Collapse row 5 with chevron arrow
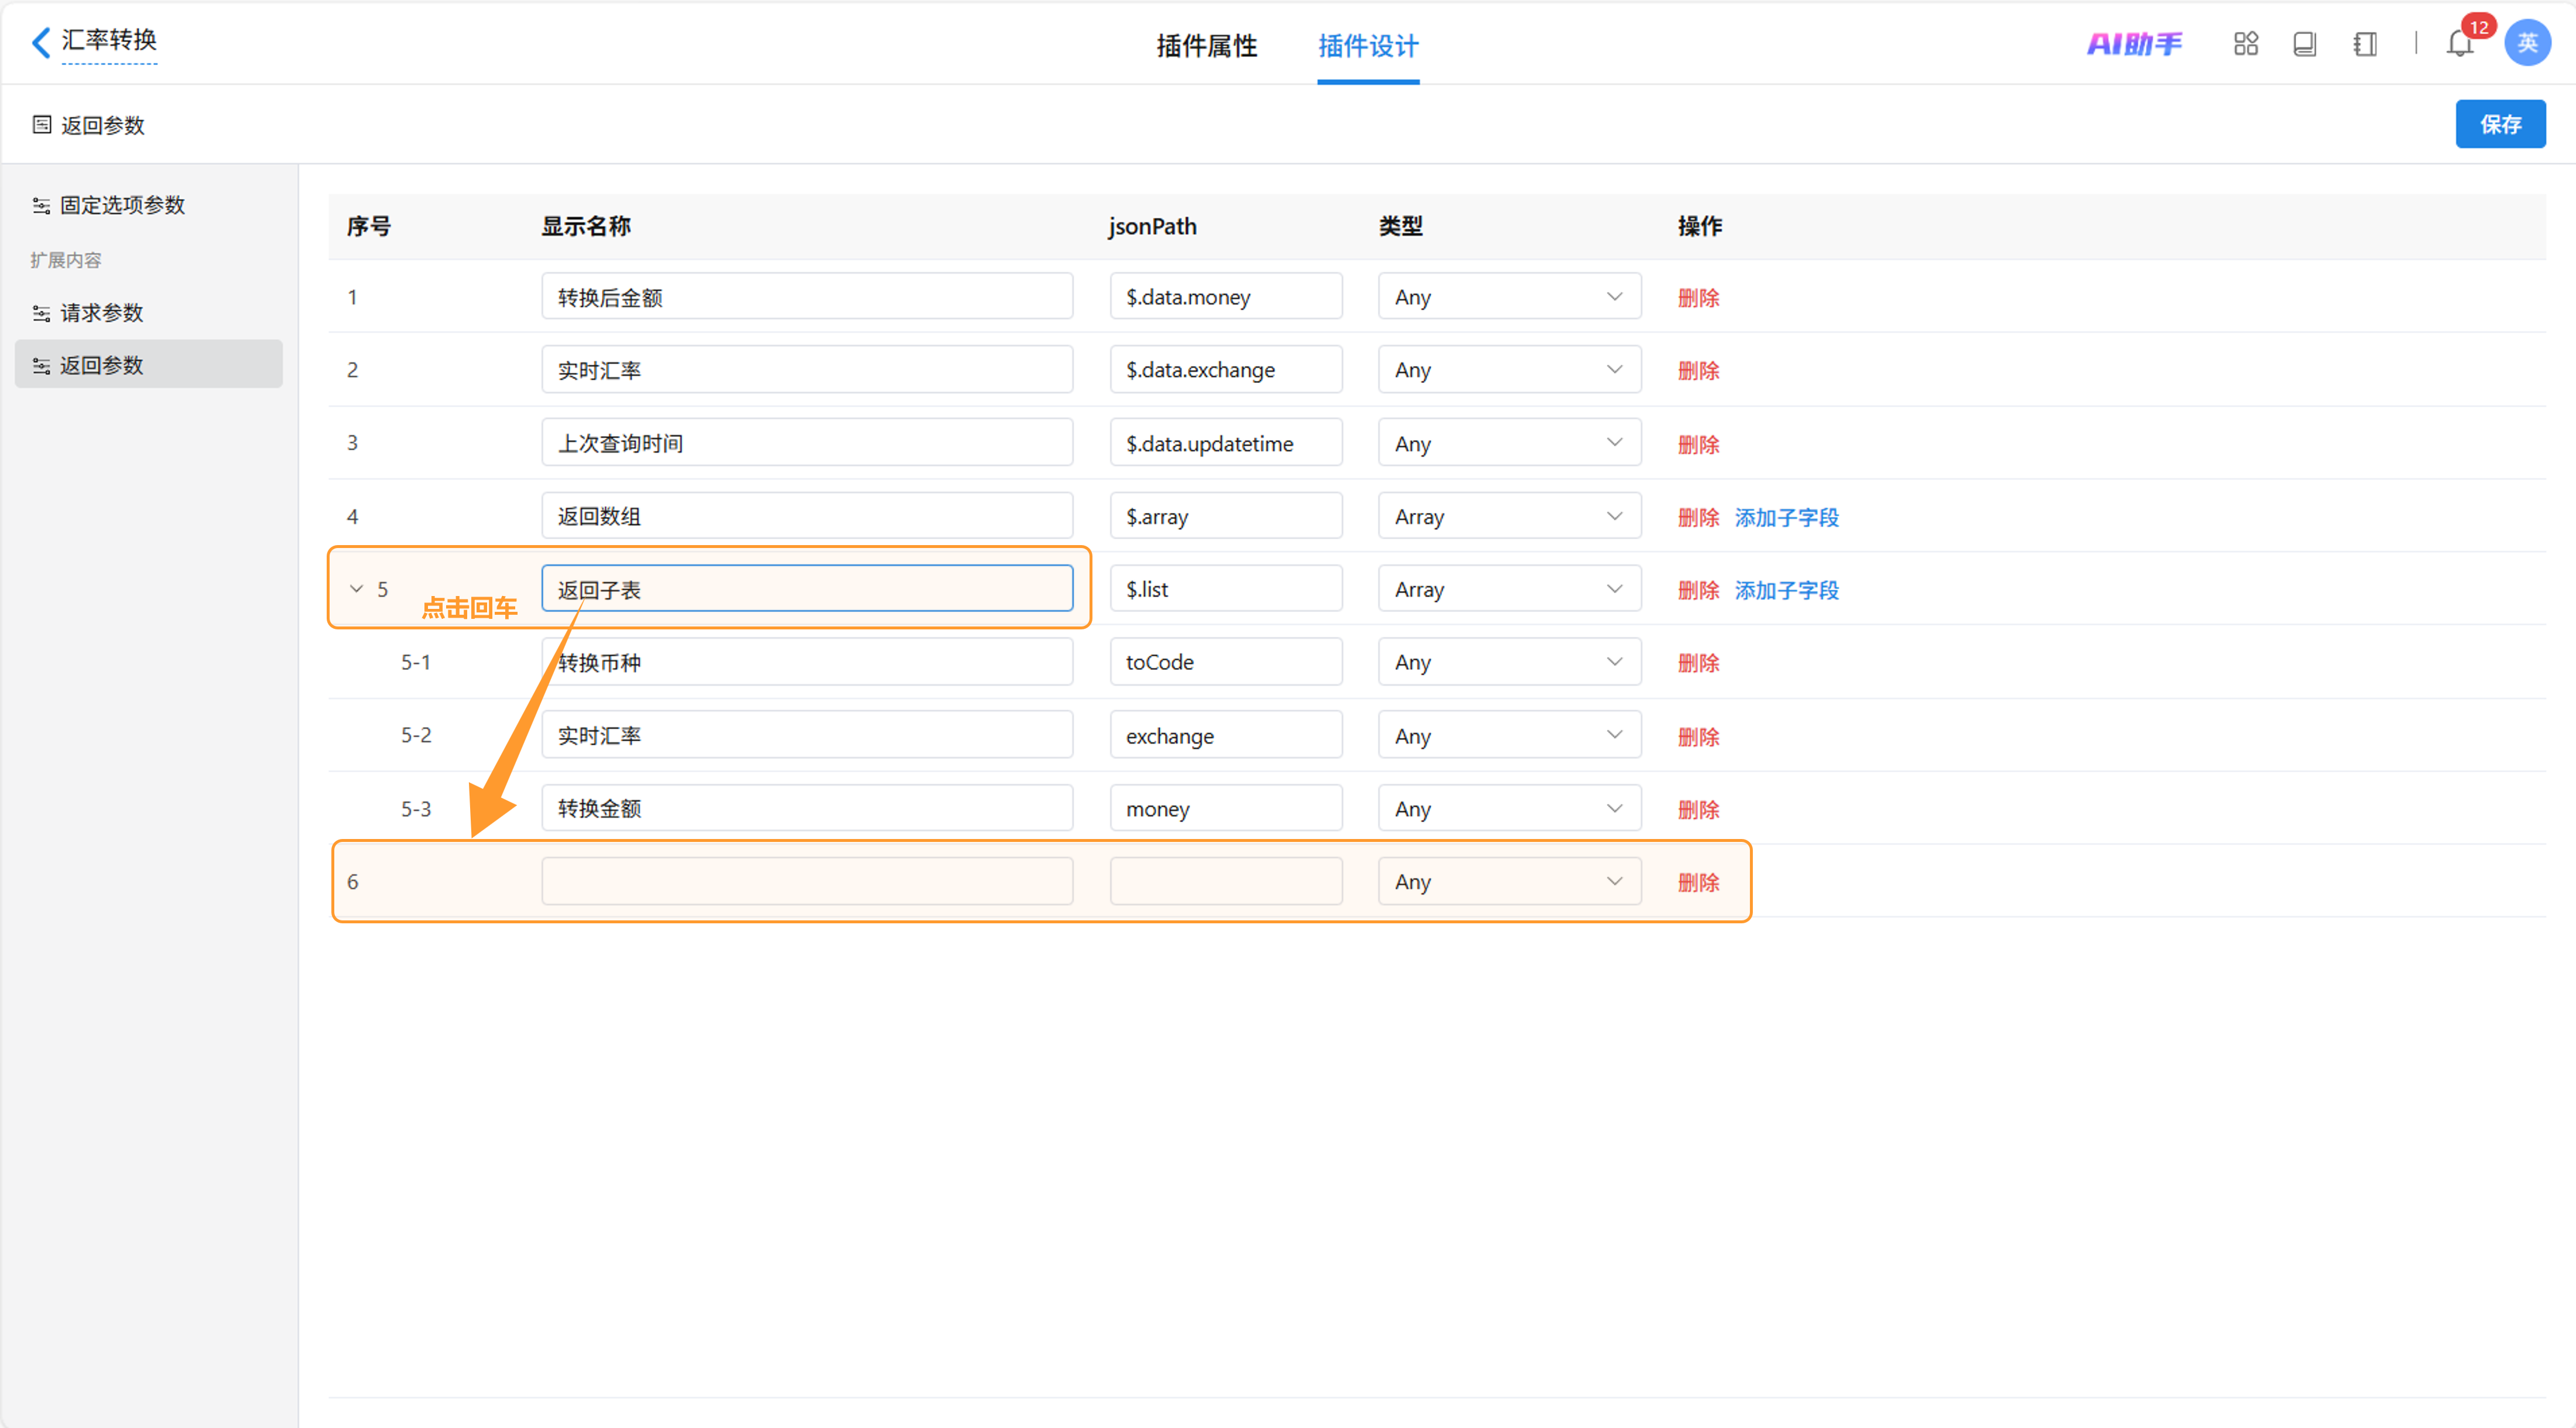 point(356,589)
